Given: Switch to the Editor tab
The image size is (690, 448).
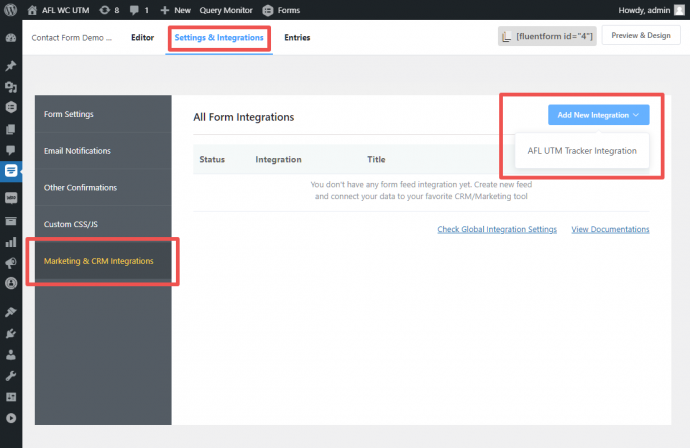Looking at the screenshot, I should click(x=144, y=38).
